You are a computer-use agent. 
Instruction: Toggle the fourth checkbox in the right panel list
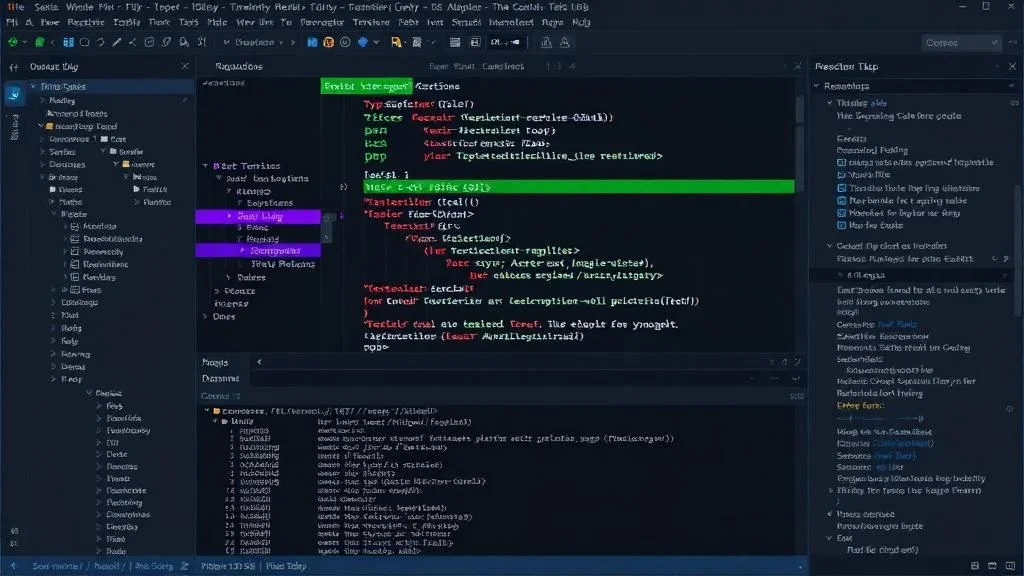click(841, 200)
